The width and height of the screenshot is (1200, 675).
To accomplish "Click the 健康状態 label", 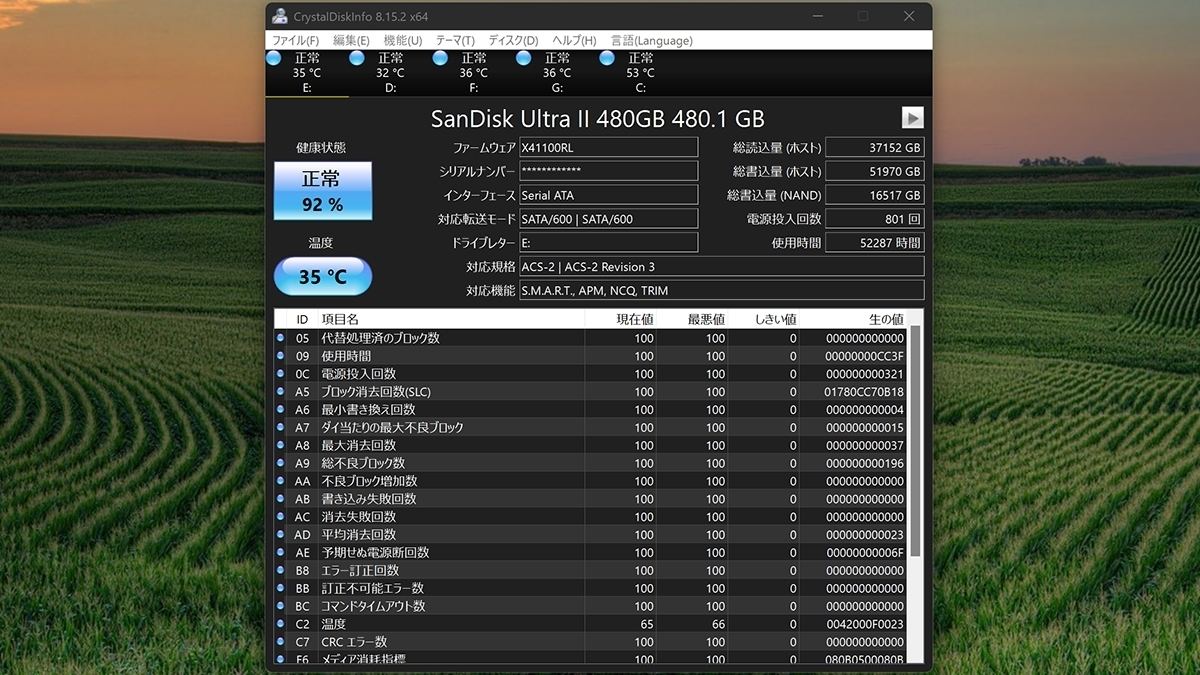I will point(321,148).
